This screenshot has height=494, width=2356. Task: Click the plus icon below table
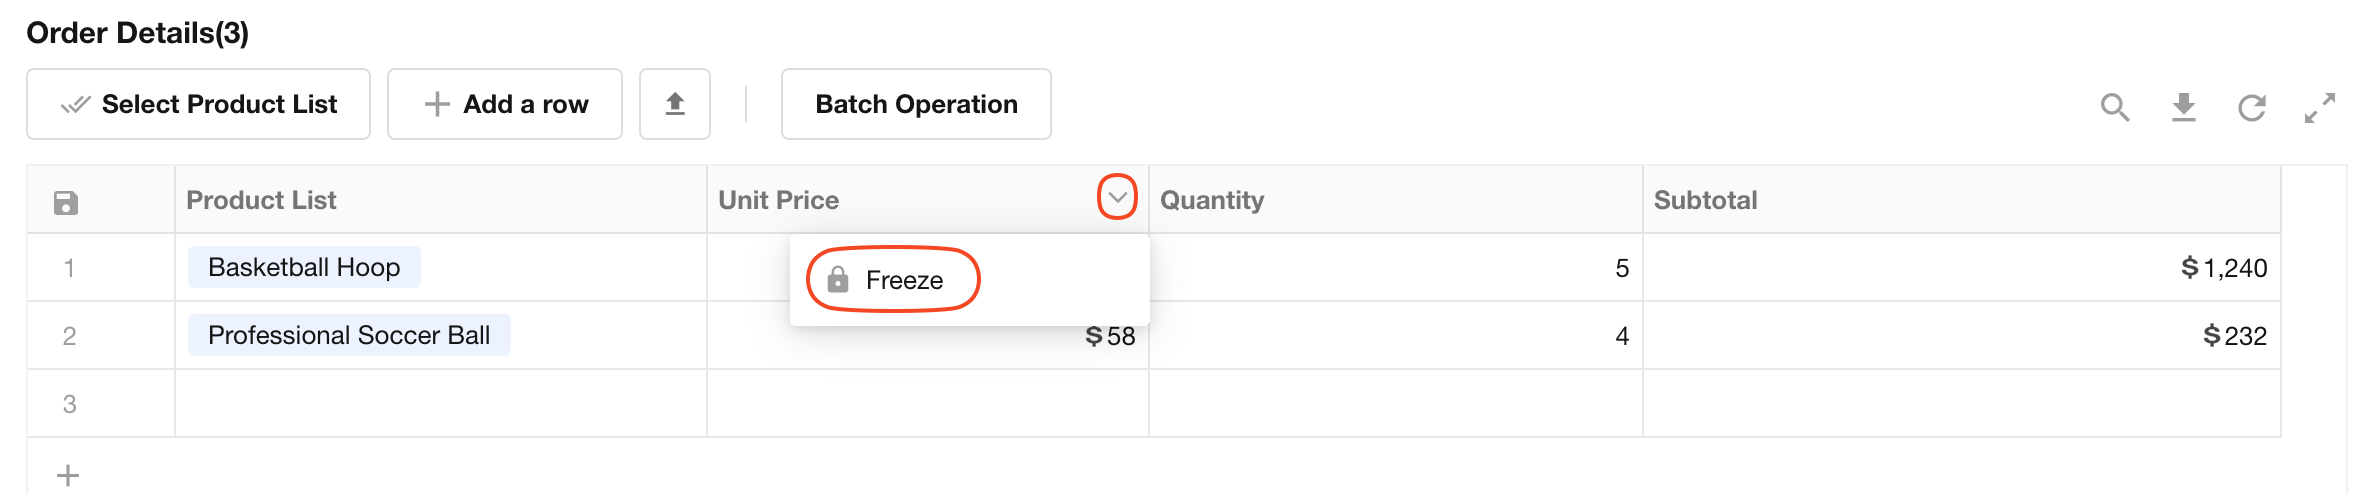point(68,475)
